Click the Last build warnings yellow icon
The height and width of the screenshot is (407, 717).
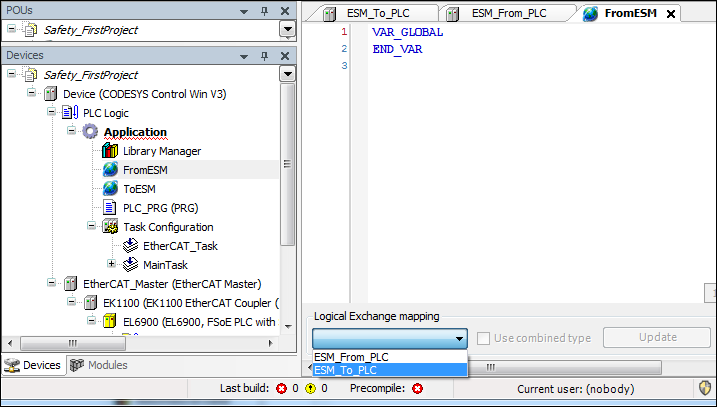pos(310,389)
